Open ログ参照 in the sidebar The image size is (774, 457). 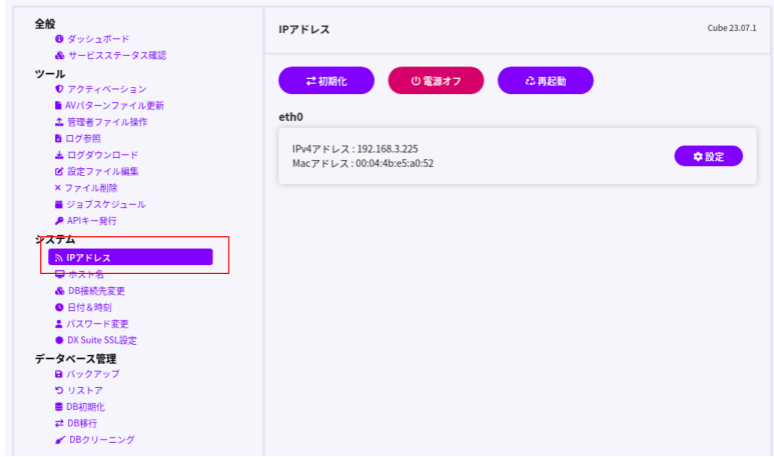(83, 138)
